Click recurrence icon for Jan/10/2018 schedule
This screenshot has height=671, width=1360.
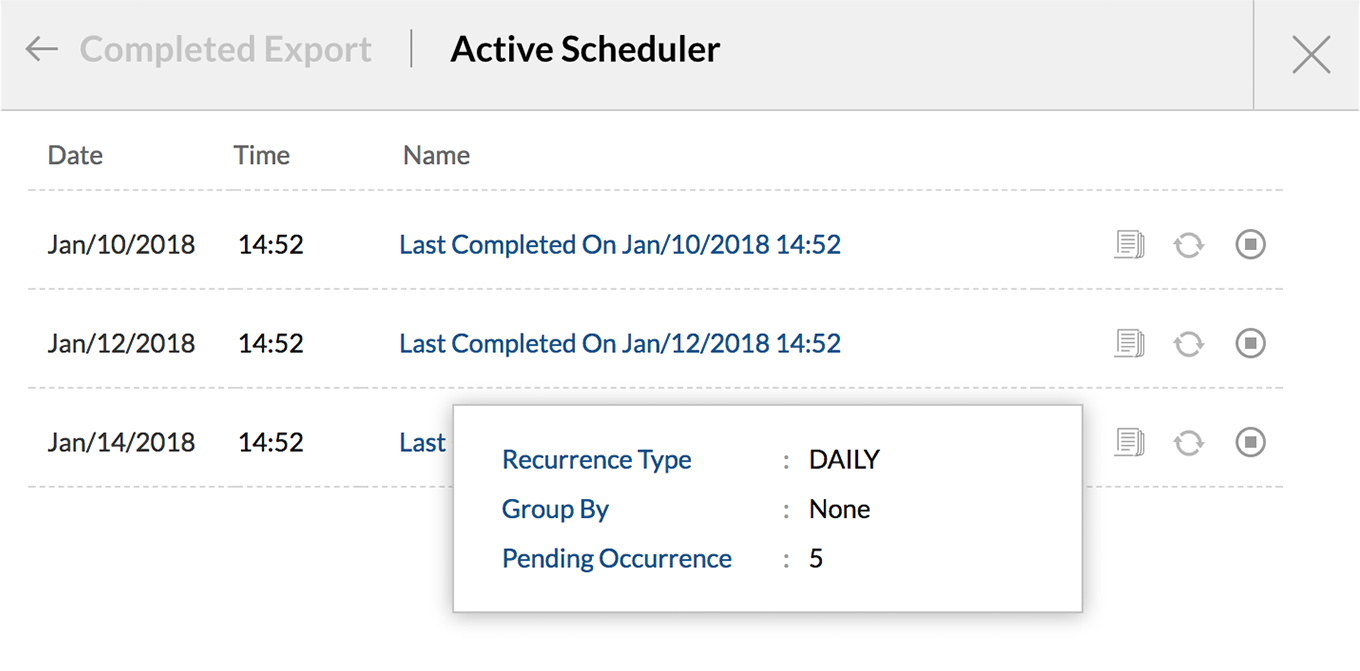1188,244
